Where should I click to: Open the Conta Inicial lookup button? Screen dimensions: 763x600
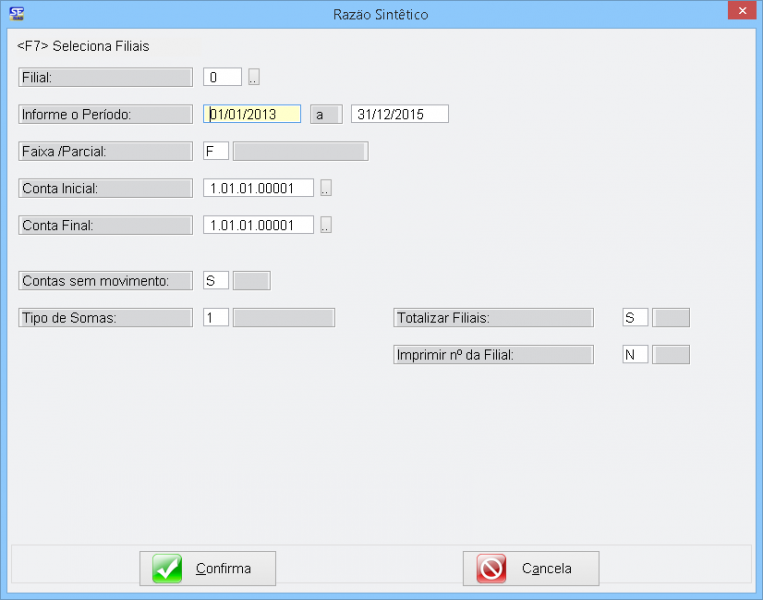326,188
